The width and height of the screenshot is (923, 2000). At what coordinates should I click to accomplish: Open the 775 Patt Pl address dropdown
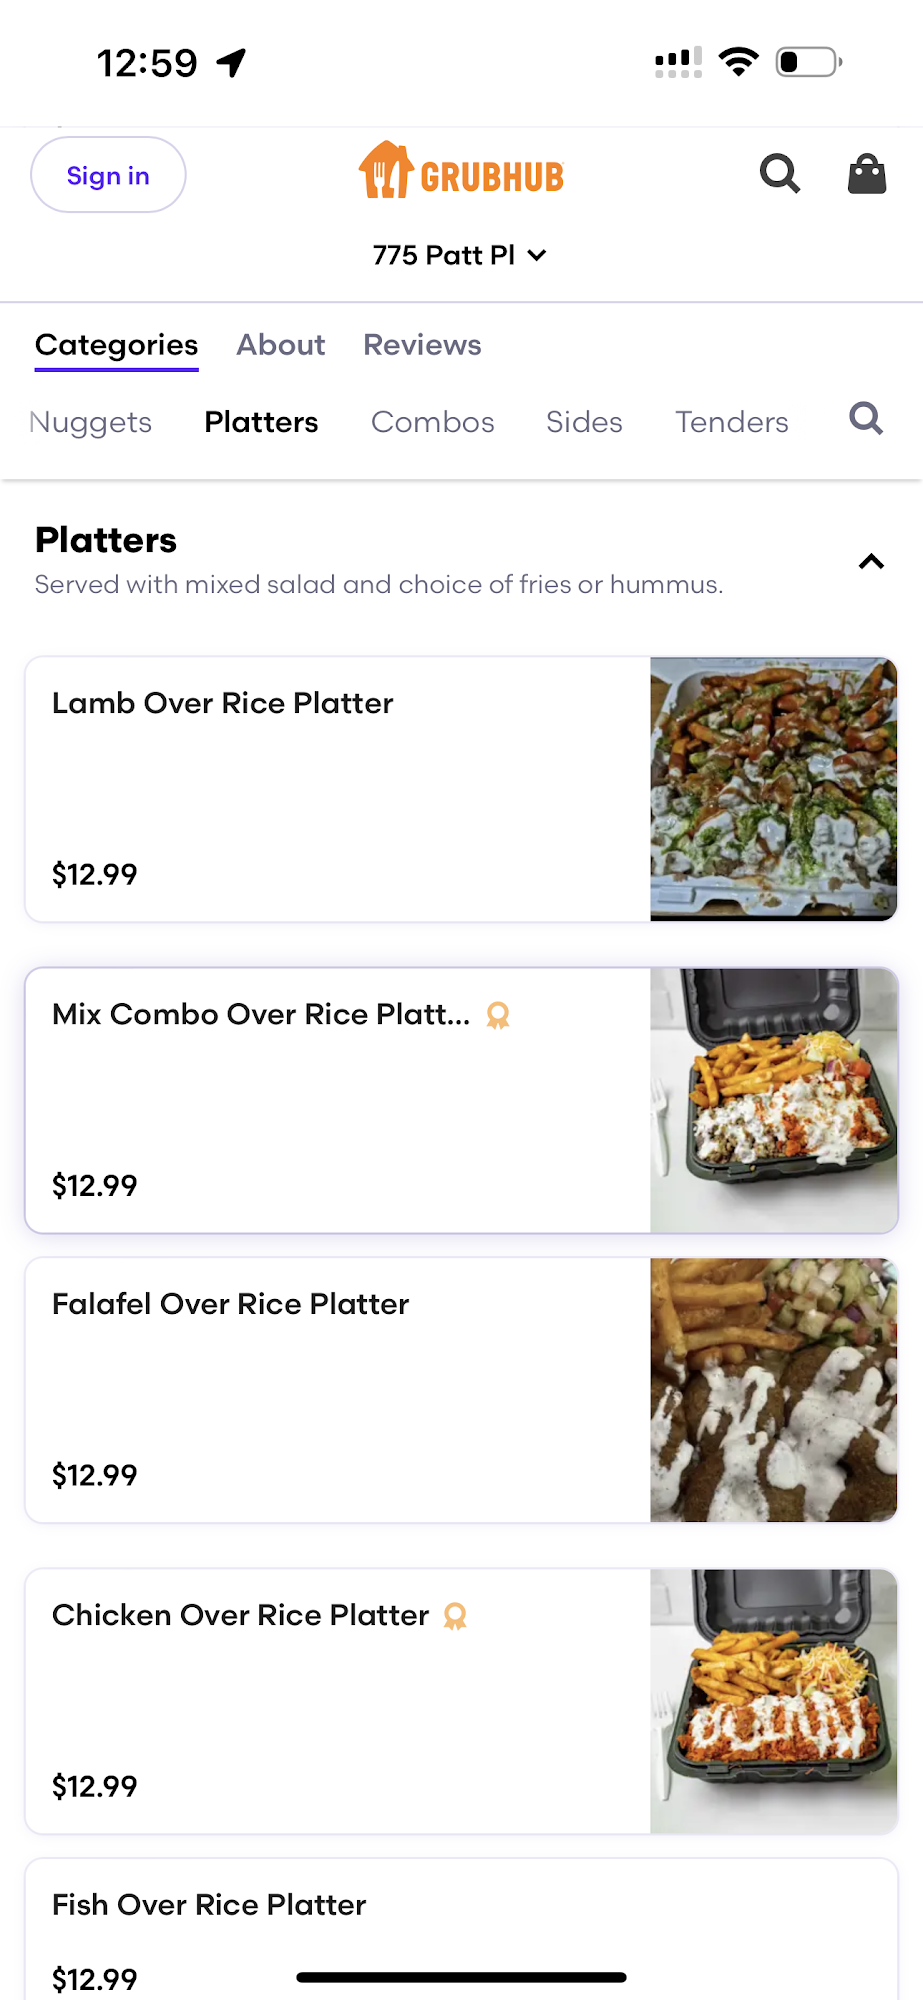pyautogui.click(x=460, y=255)
